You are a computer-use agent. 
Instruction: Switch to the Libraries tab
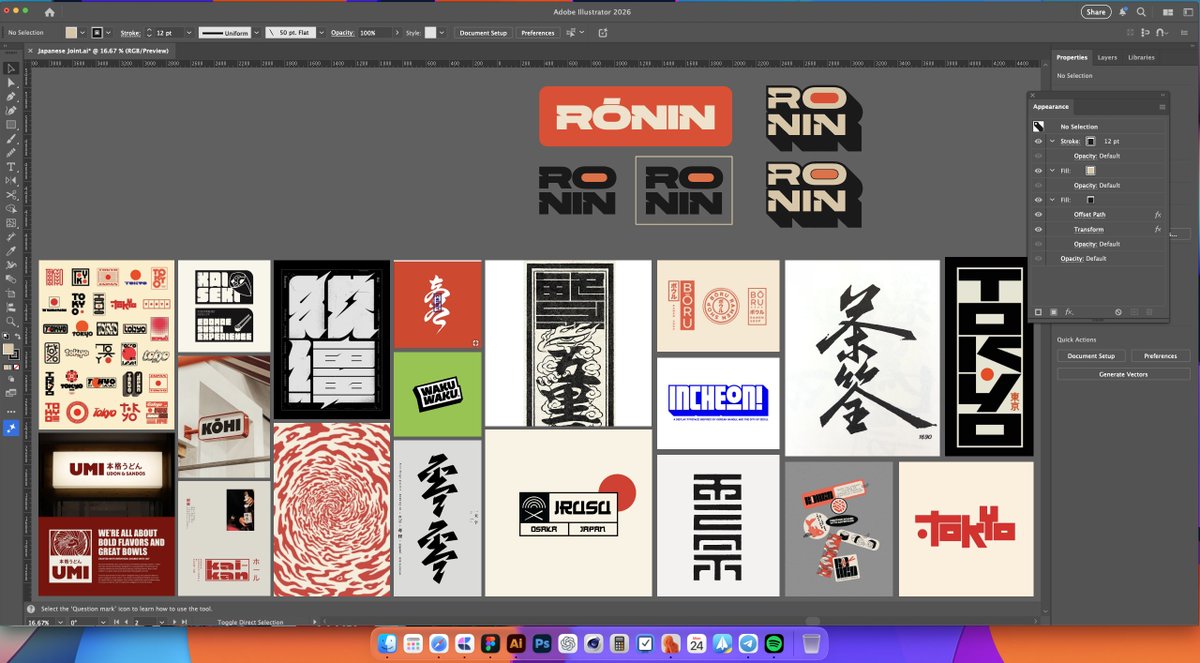pyautogui.click(x=1141, y=57)
